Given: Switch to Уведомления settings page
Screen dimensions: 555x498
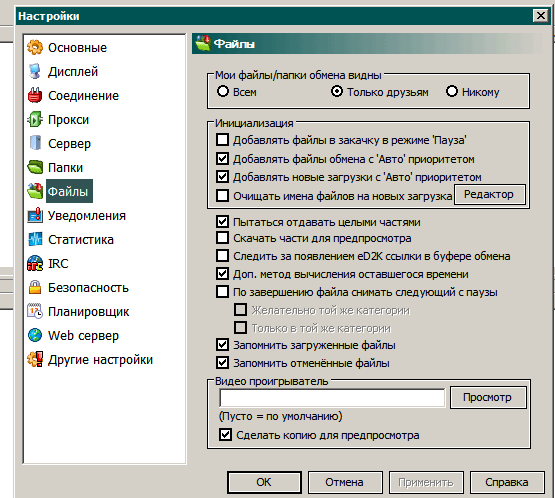Looking at the screenshot, I should click(87, 216).
